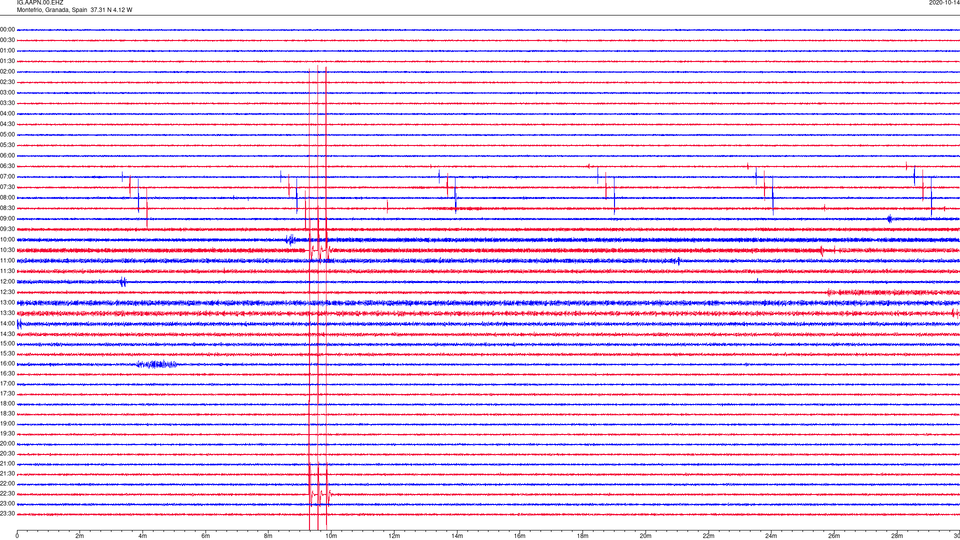Choose the 22m axis tick label
This screenshot has height=540, width=960.
coord(708,536)
